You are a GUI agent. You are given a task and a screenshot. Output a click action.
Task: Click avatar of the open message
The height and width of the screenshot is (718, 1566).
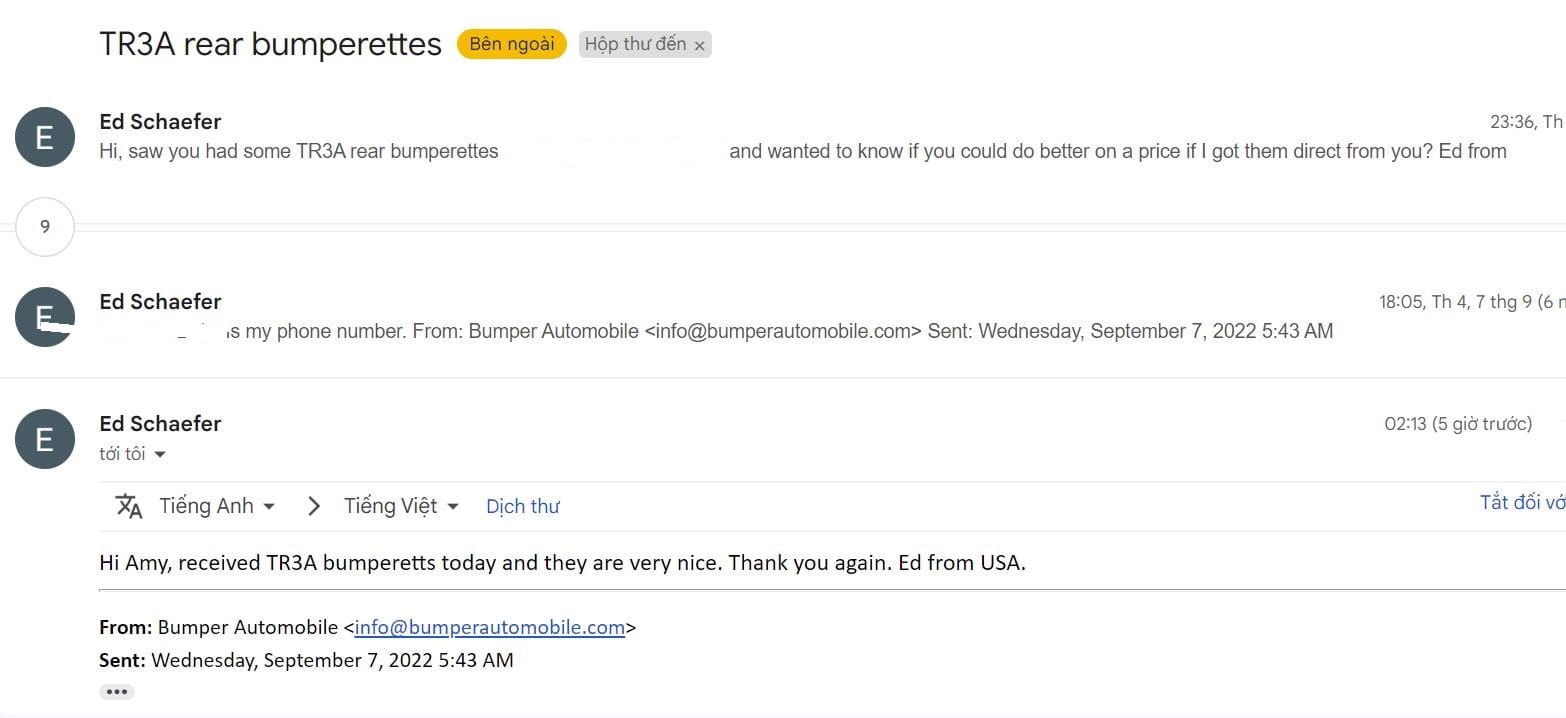45,439
